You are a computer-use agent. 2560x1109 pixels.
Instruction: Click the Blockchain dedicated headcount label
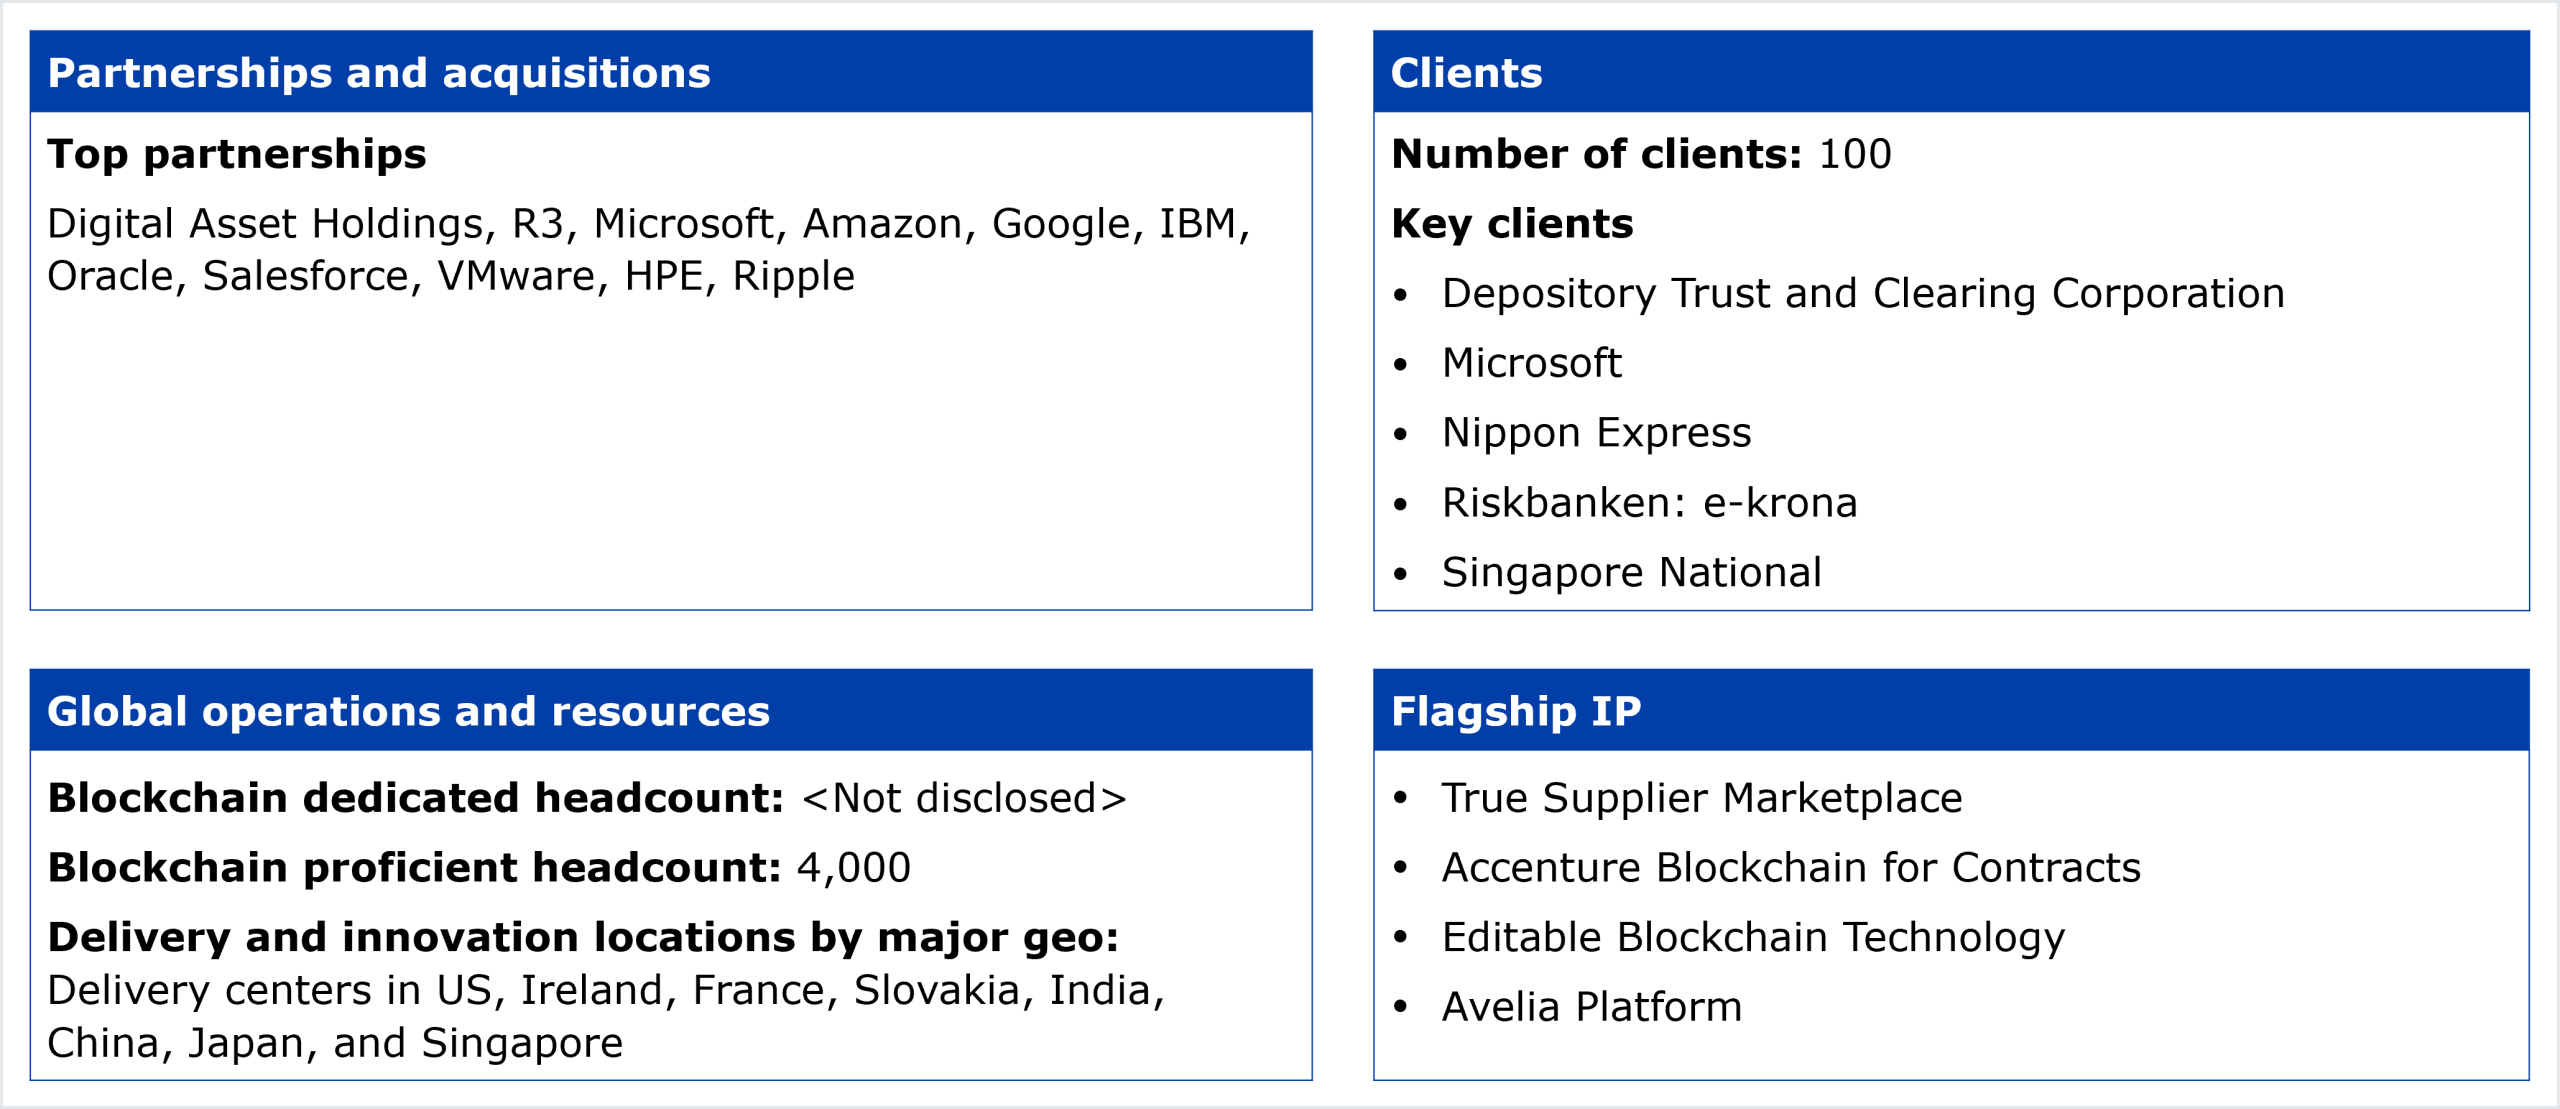point(415,798)
